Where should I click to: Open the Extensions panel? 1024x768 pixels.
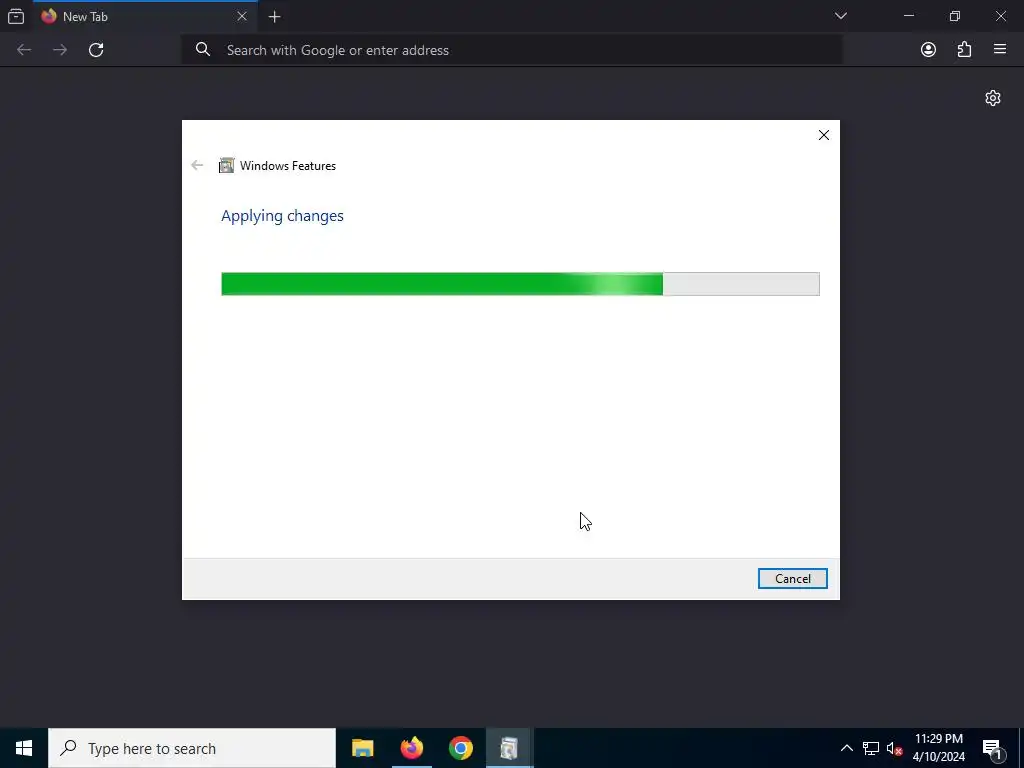[964, 50]
